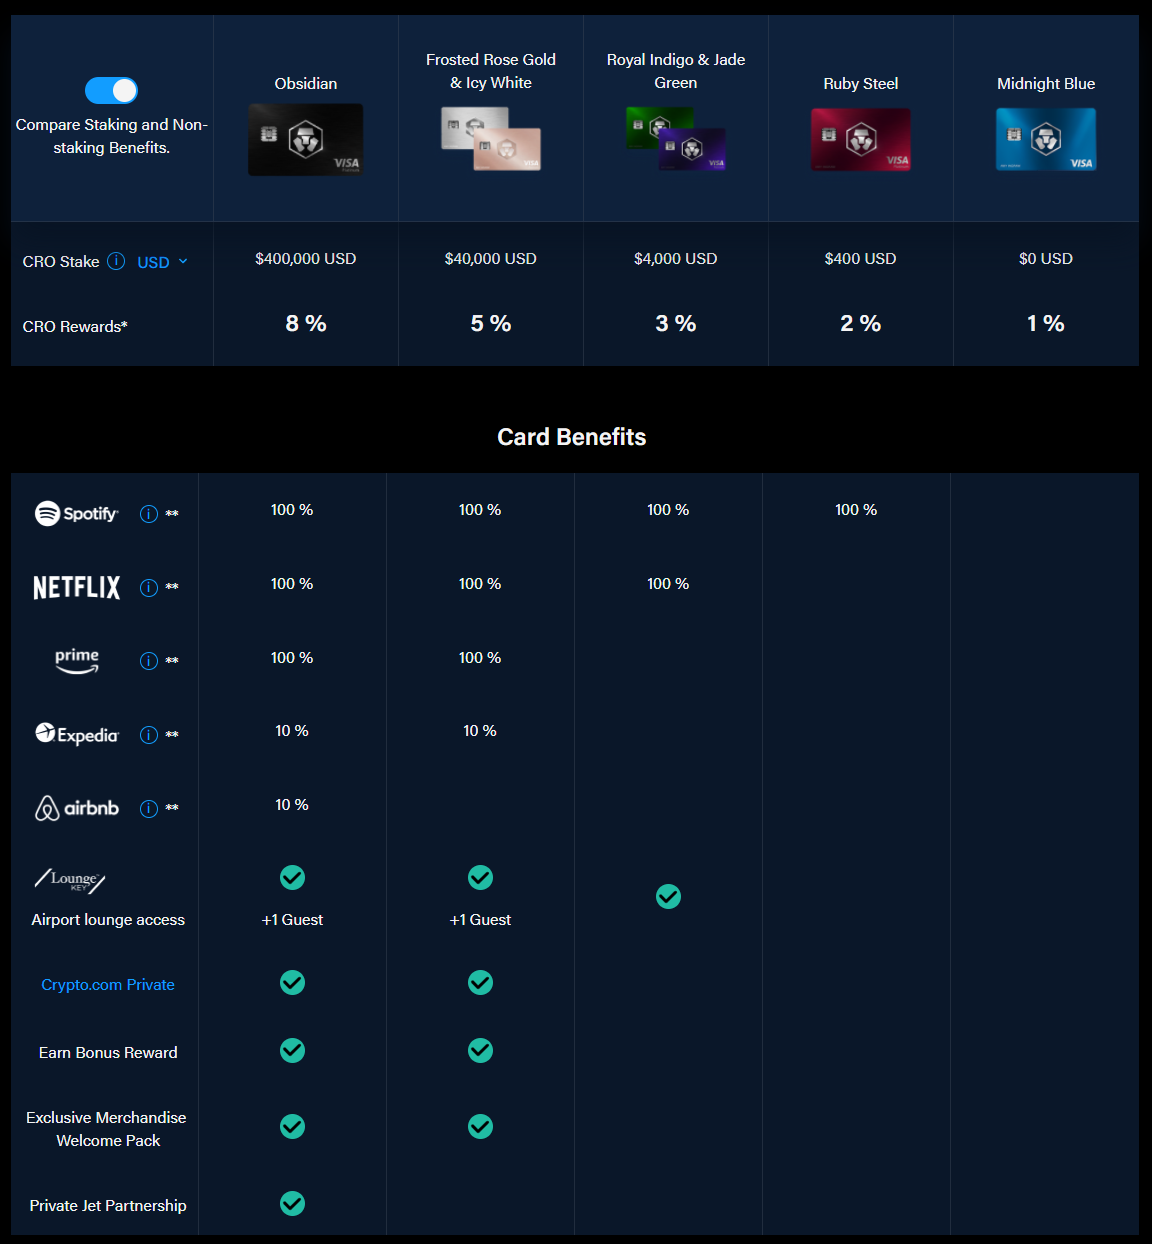Viewport: 1152px width, 1244px height.
Task: Open the USD currency dropdown
Action: pyautogui.click(x=162, y=262)
